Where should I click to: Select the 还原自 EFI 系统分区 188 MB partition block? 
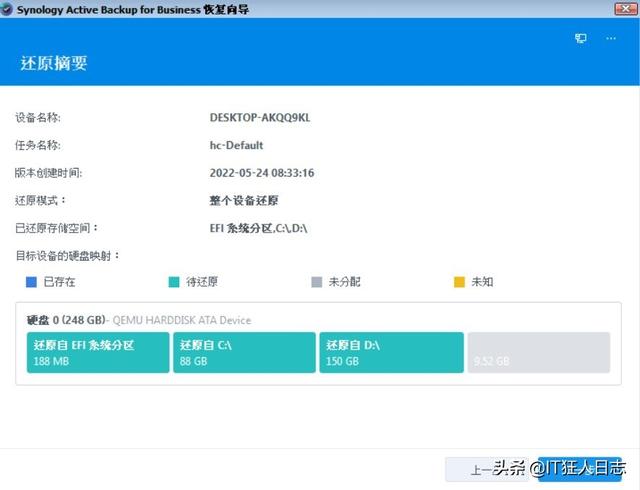98,352
